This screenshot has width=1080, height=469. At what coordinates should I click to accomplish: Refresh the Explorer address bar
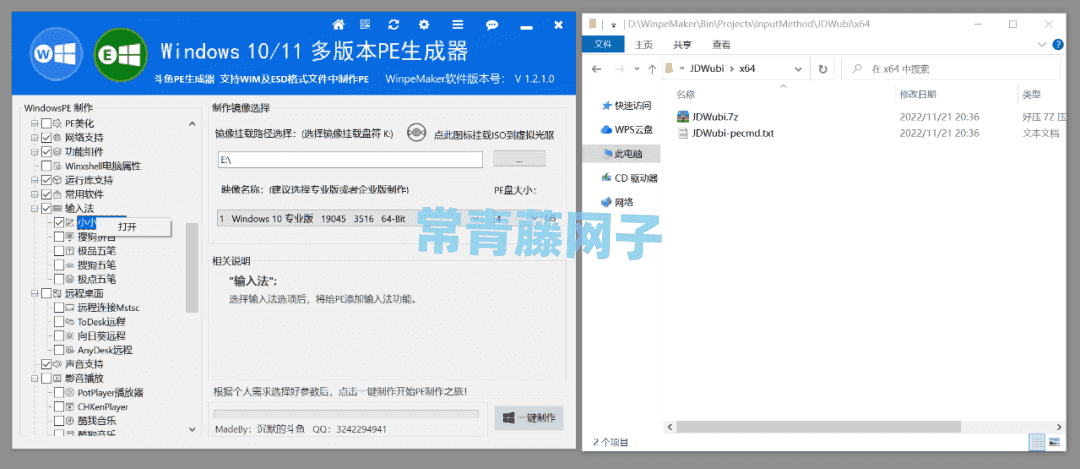(822, 69)
